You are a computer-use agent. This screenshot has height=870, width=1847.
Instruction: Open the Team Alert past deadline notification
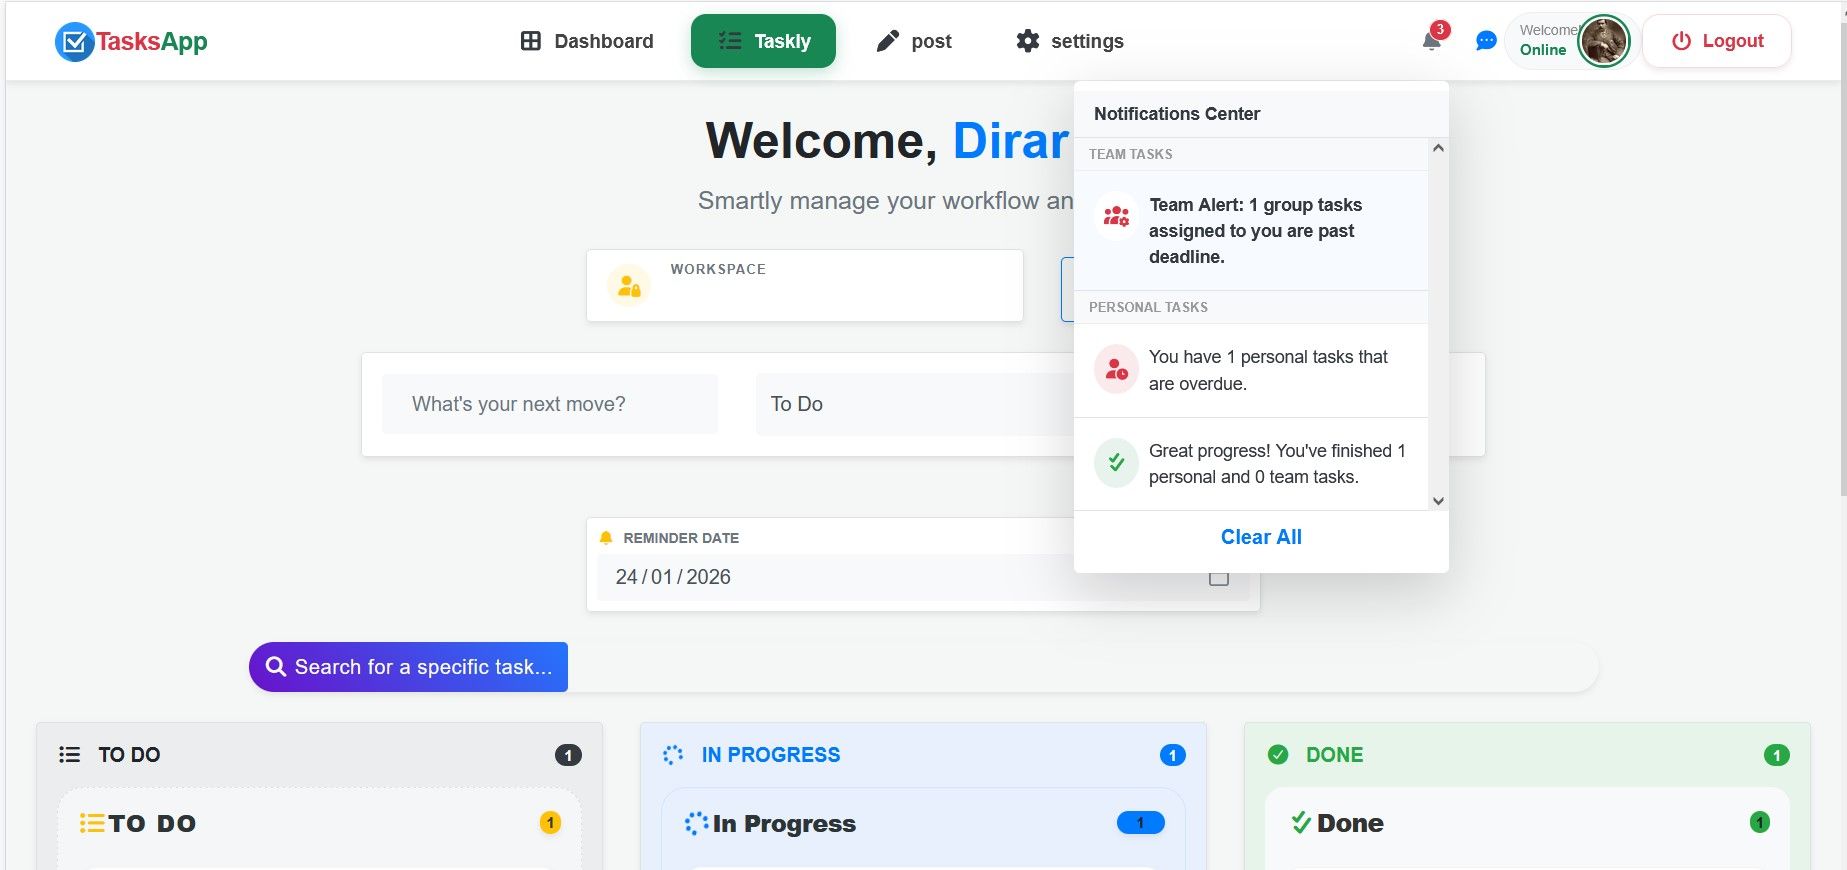(1251, 231)
